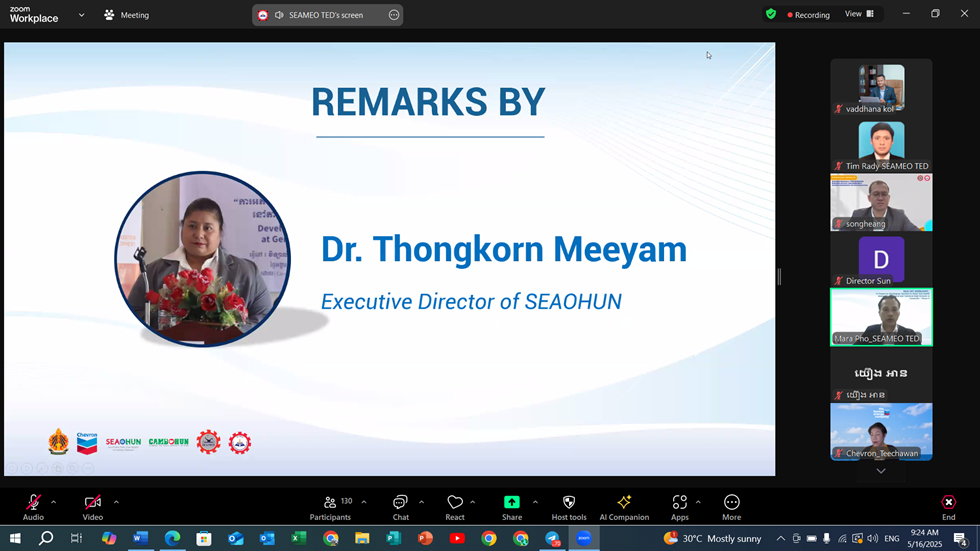The image size is (980, 551).
Task: Switch to the Meeting tab
Action: [126, 15]
